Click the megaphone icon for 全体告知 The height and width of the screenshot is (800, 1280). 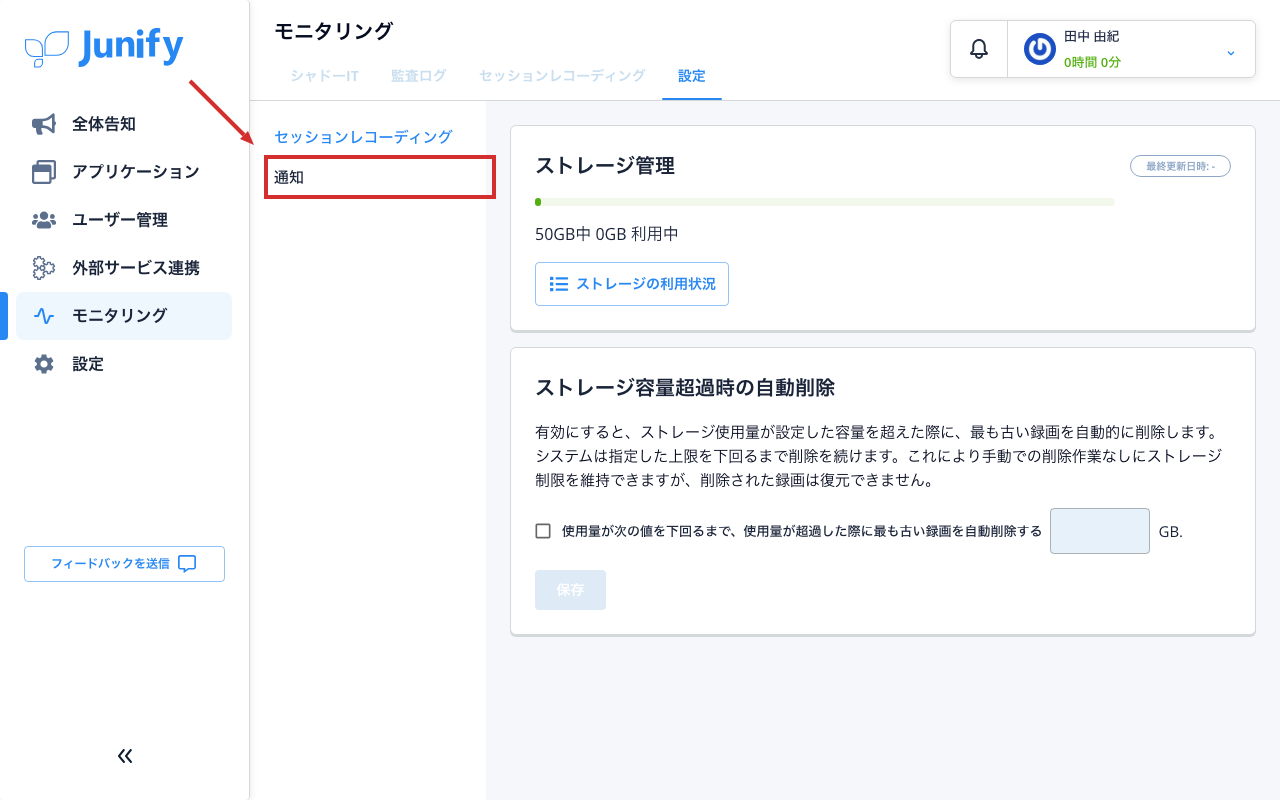[x=44, y=124]
